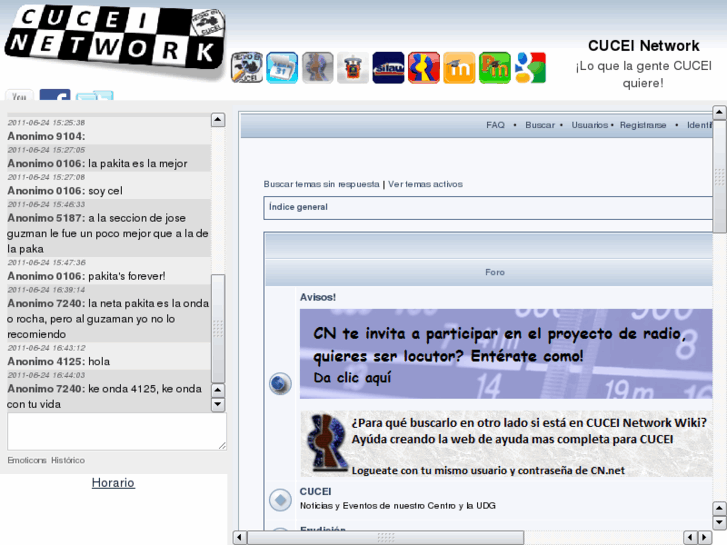Click chat message 'Anonimo 4125: hola'
The width and height of the screenshot is (727, 545).
click(x=58, y=361)
